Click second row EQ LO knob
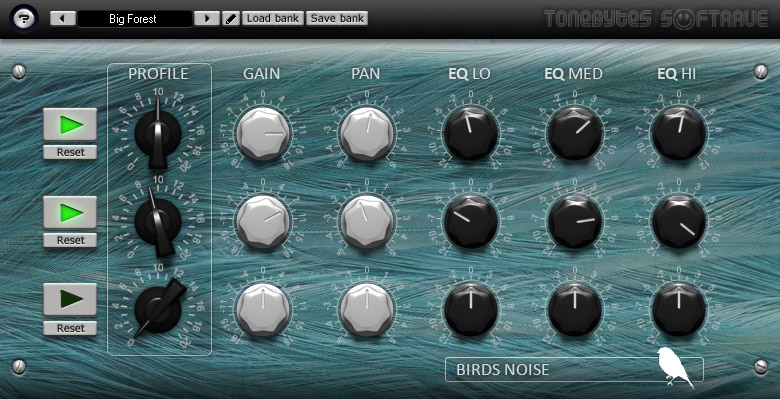The image size is (780, 399). (471, 221)
